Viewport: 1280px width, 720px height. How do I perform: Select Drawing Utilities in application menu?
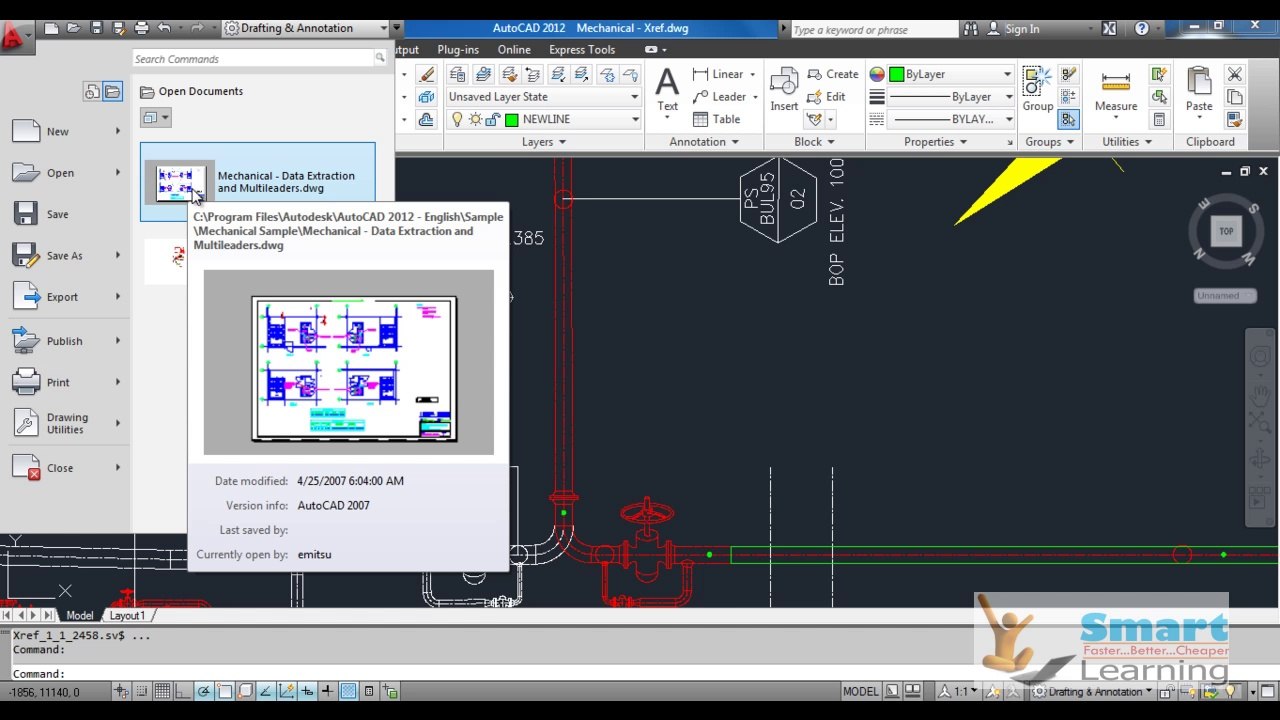click(x=65, y=423)
